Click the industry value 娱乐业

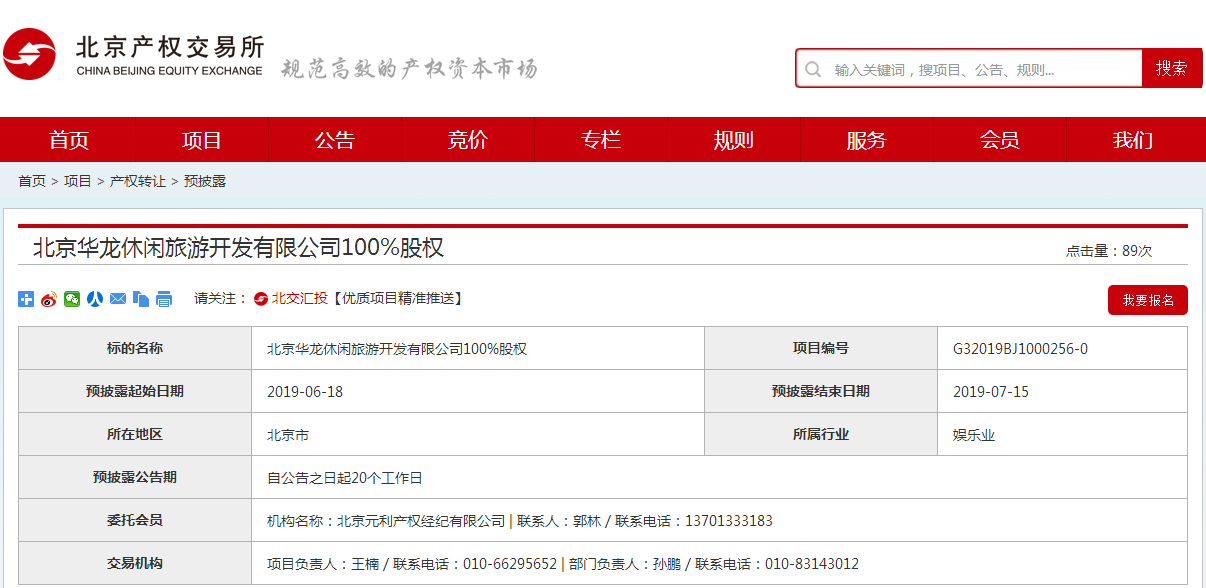pyautogui.click(x=974, y=435)
